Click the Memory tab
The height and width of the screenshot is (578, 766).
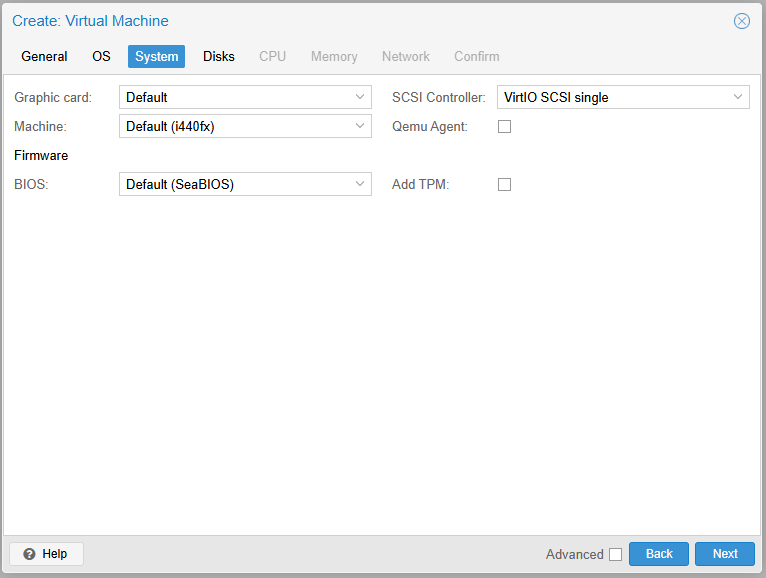(334, 57)
